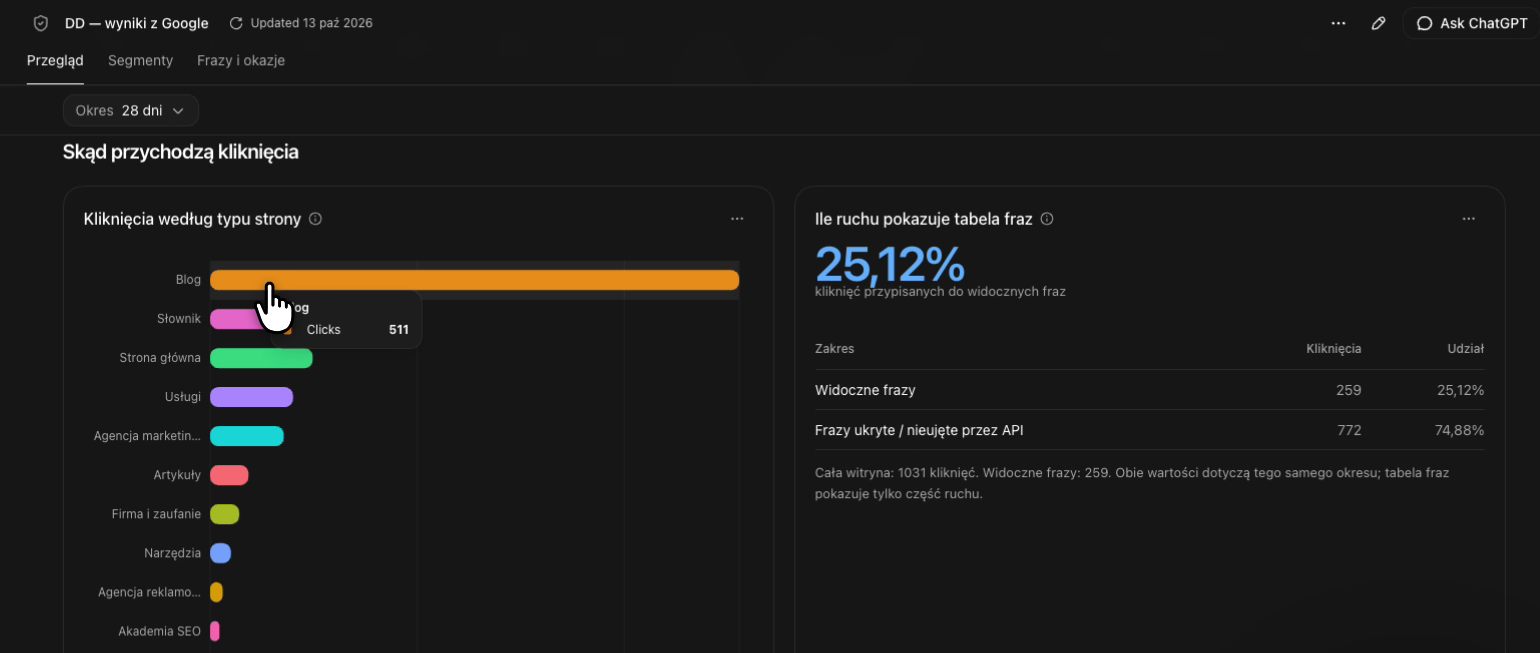This screenshot has width=1540, height=653.
Task: Switch to the Przegląd tab
Action: (55, 60)
